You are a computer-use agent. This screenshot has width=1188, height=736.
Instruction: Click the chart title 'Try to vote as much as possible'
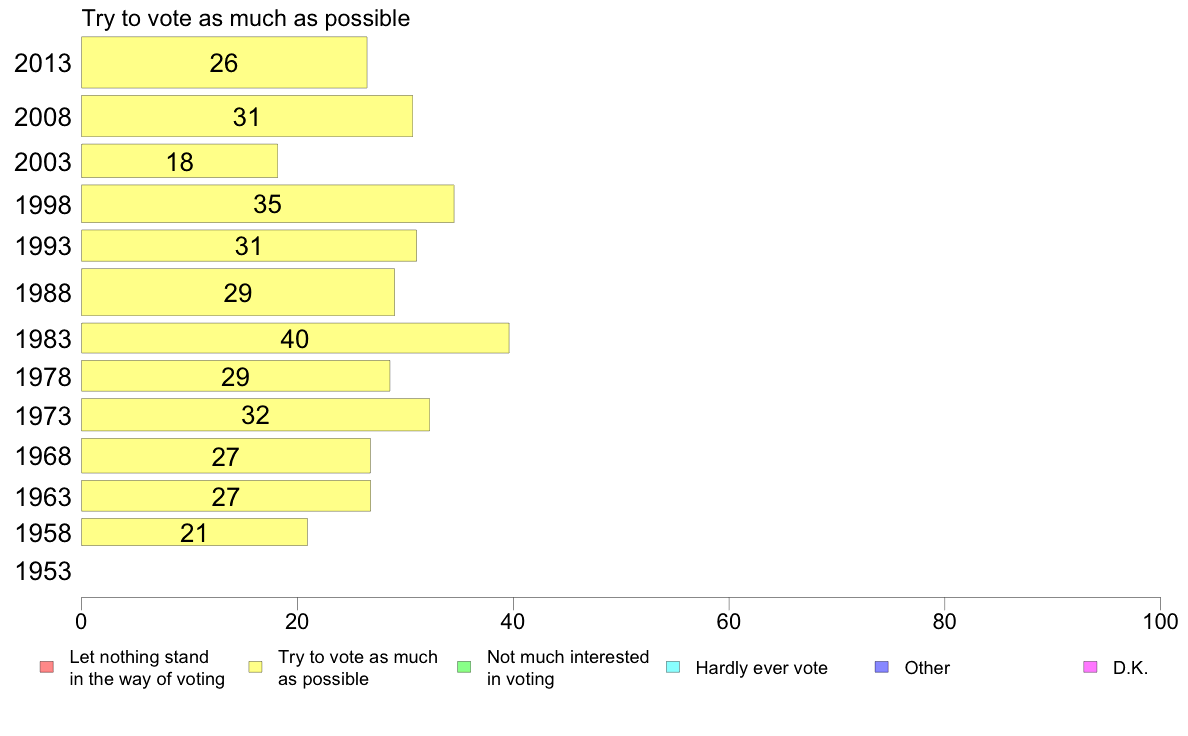coord(245,18)
